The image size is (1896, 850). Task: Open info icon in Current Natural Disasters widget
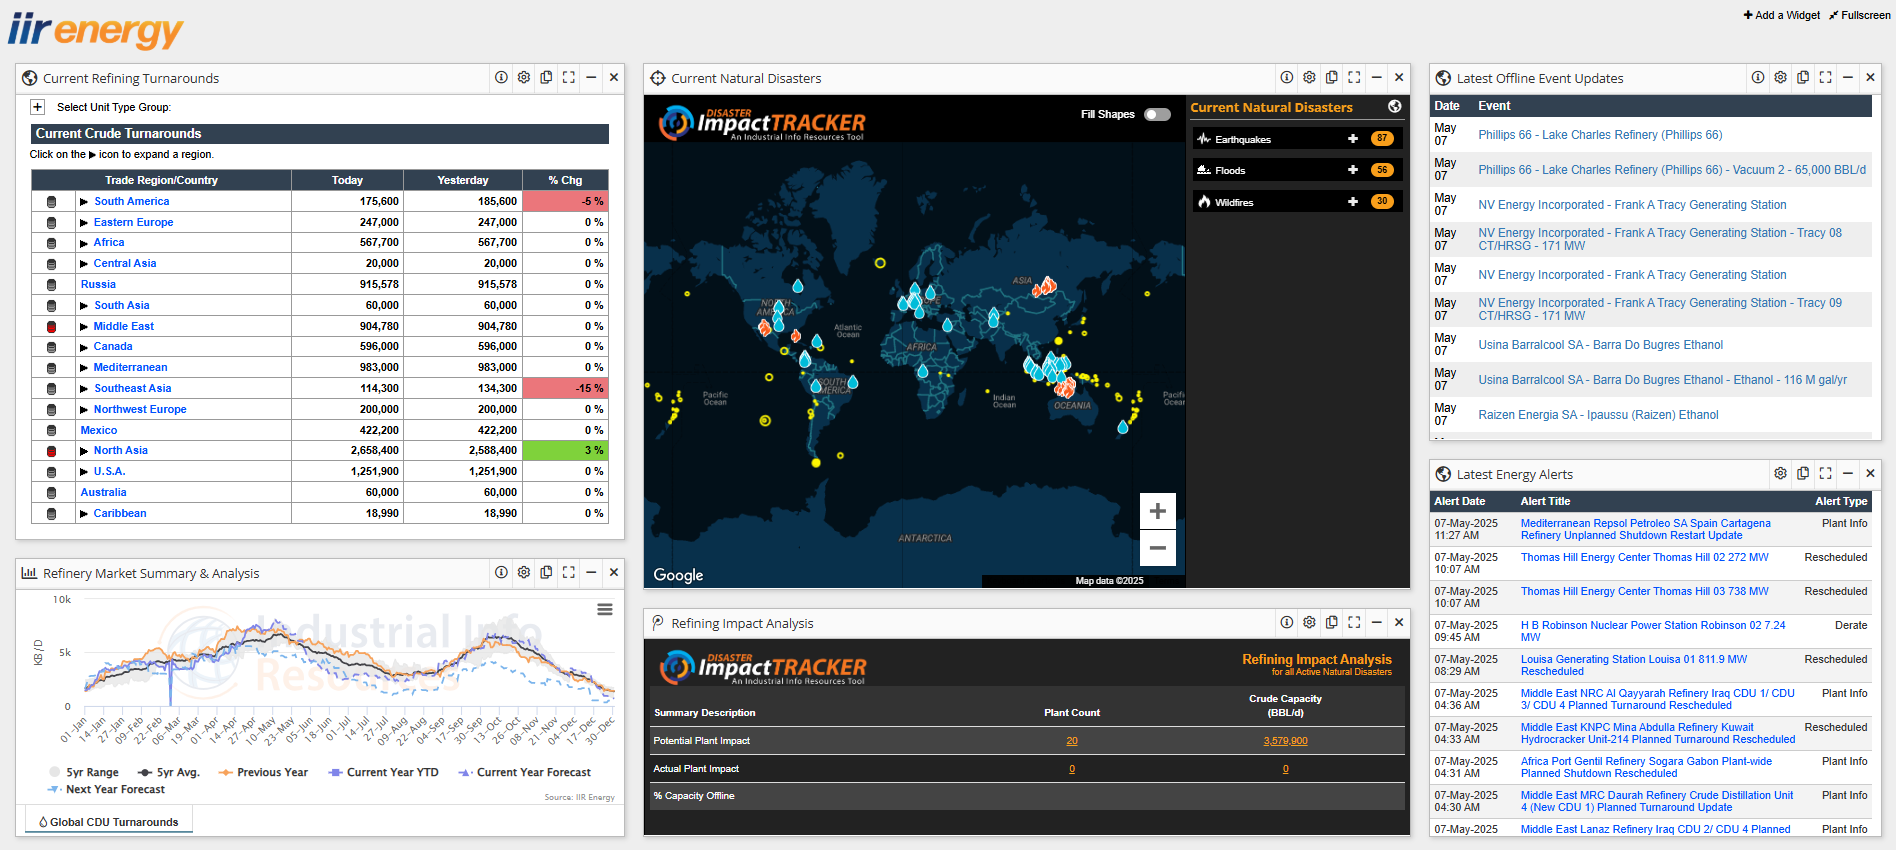coord(1287,77)
